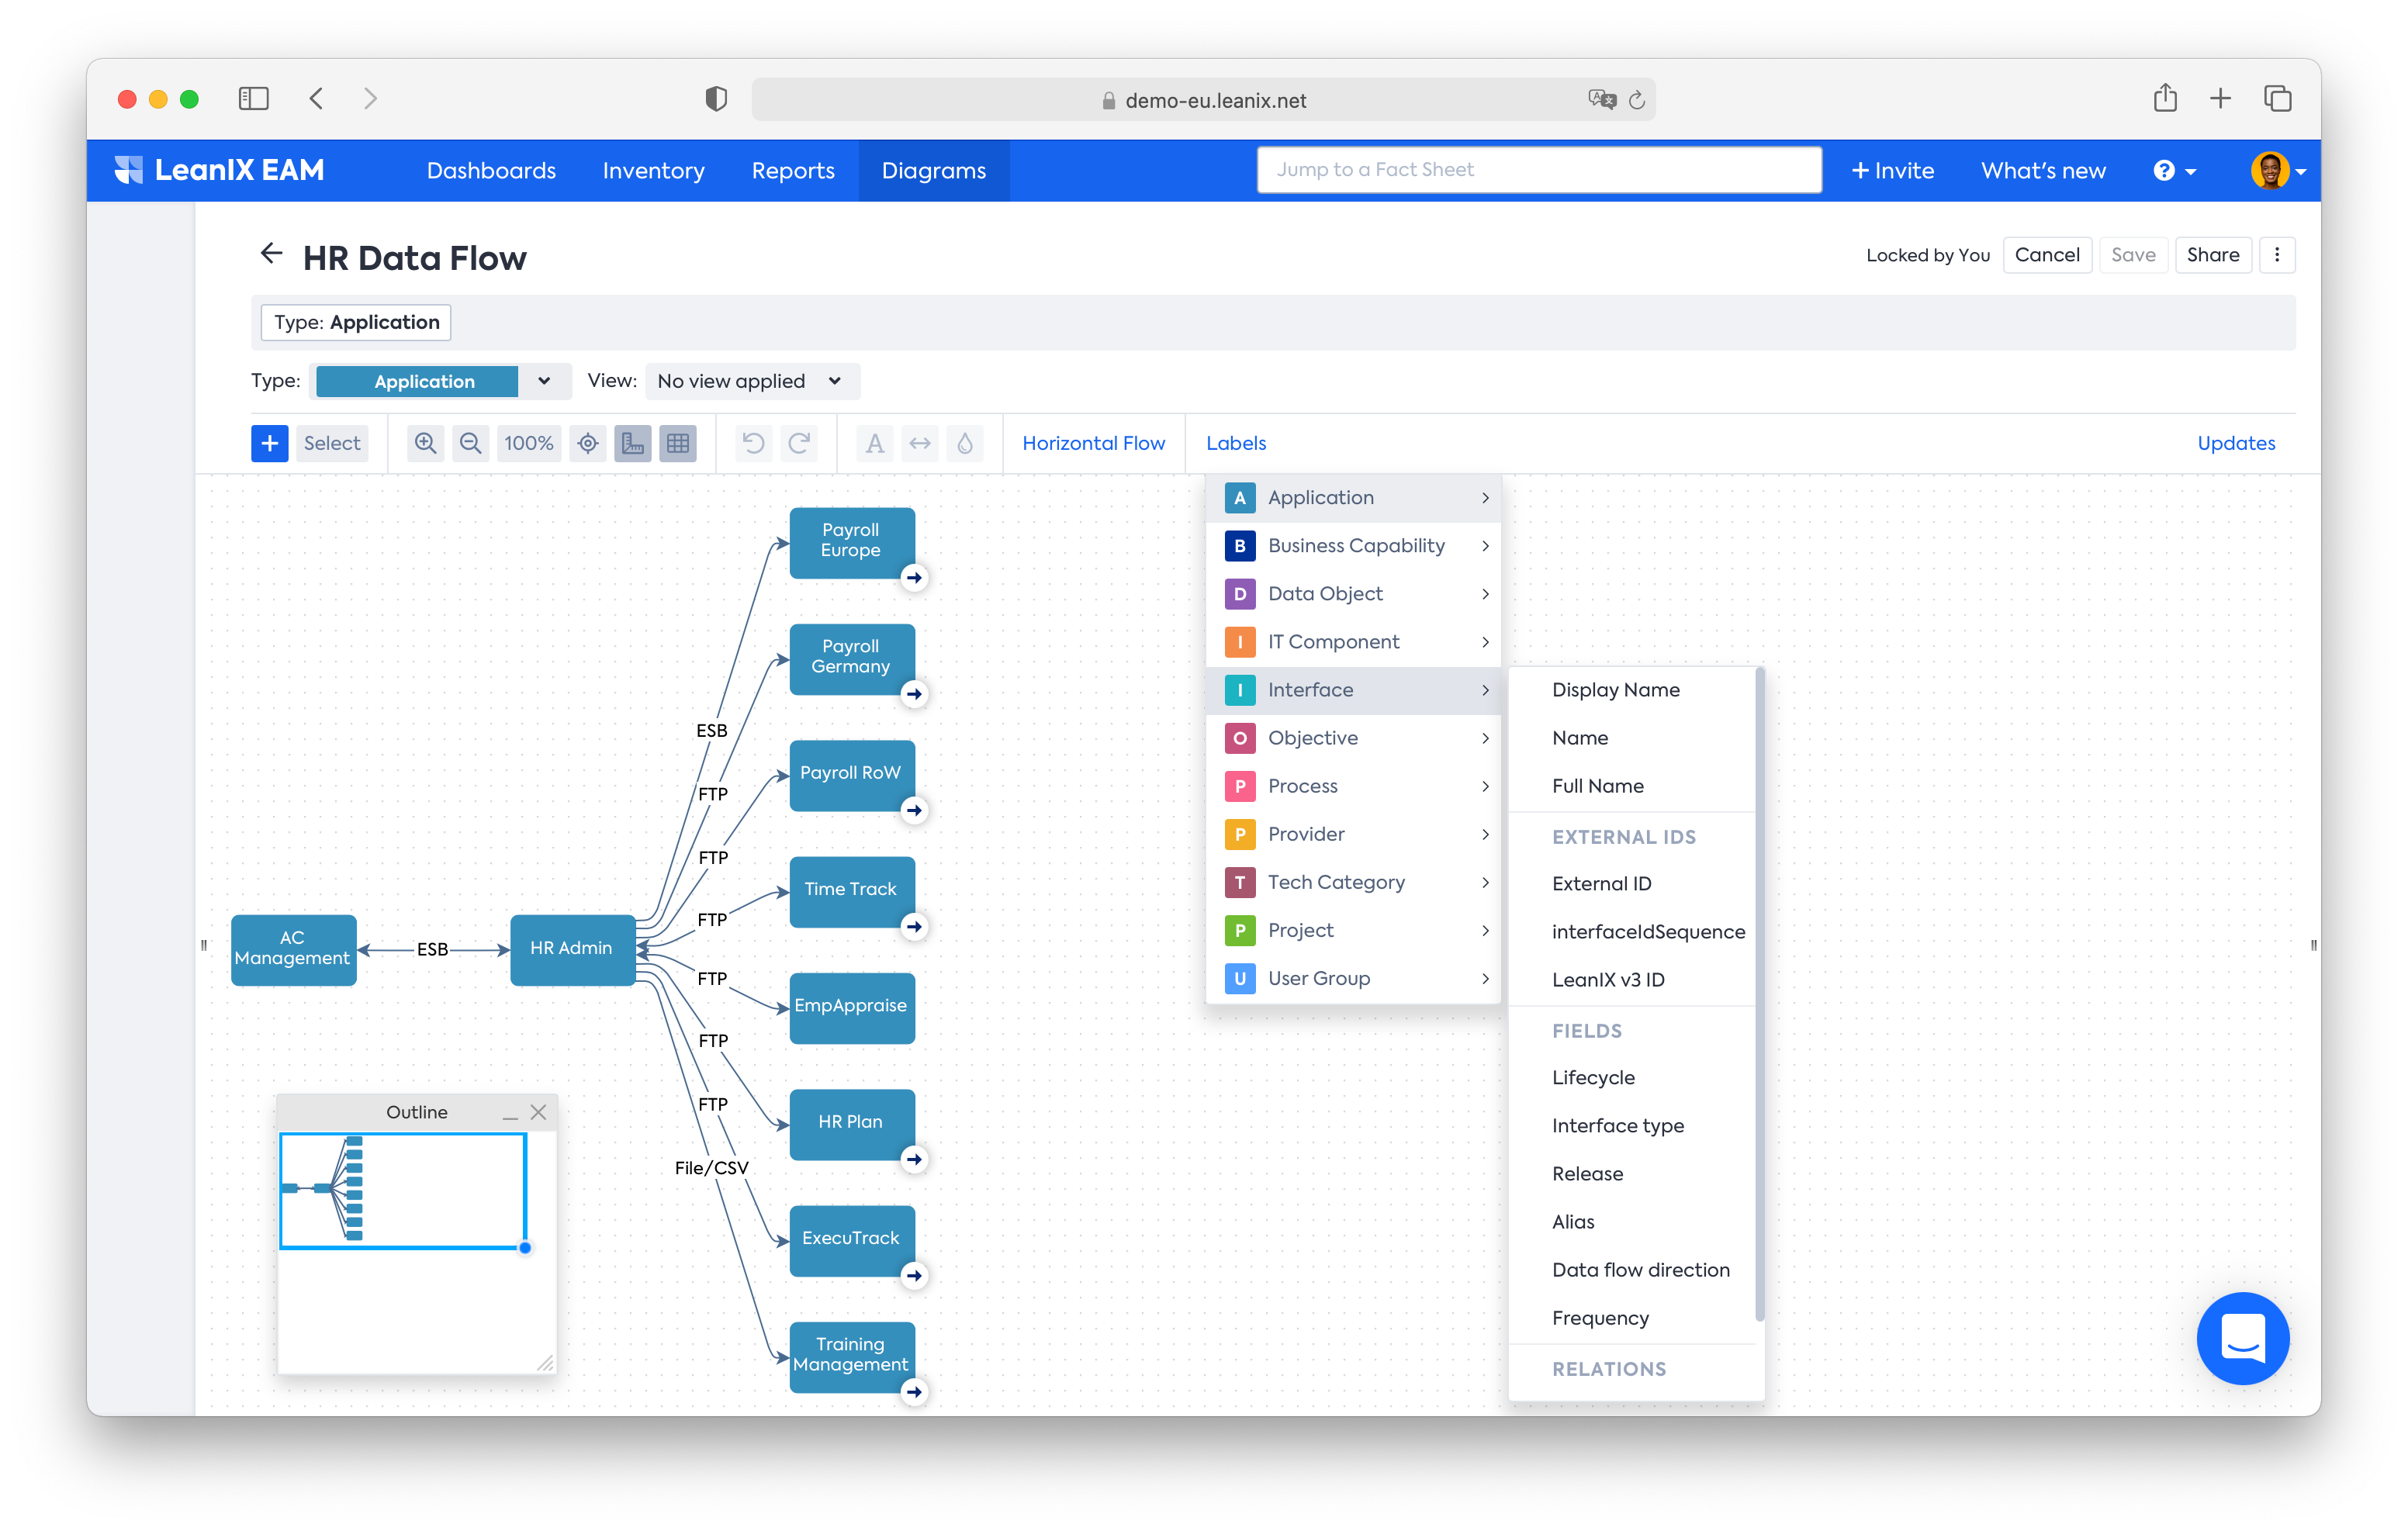
Task: Select Data flow direction field option
Action: tap(1639, 1268)
